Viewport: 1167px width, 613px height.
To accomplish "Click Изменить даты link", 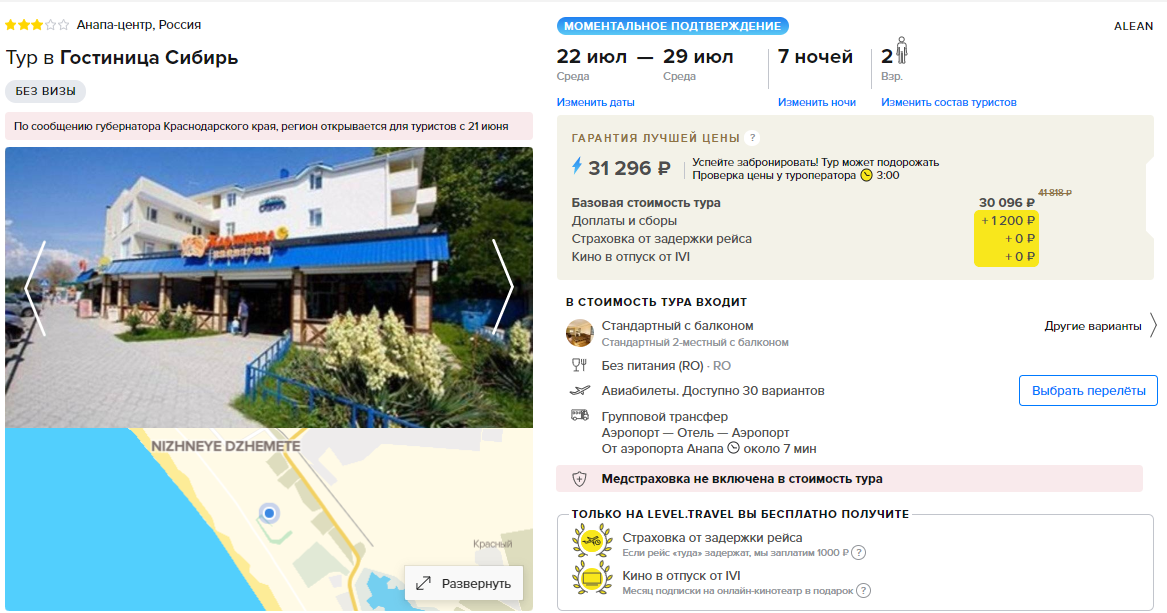I will click(595, 102).
